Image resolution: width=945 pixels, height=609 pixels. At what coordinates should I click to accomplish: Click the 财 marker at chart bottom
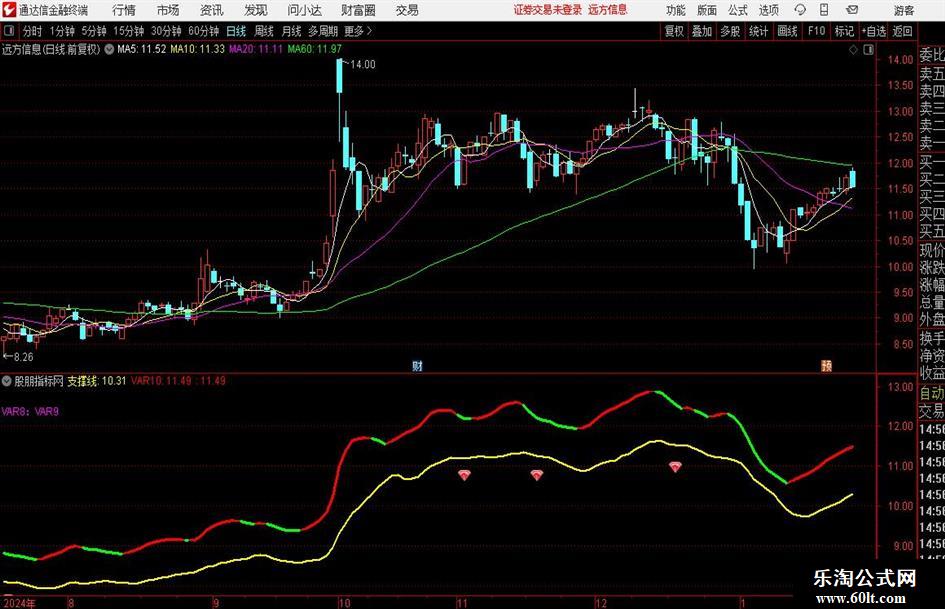pos(417,365)
